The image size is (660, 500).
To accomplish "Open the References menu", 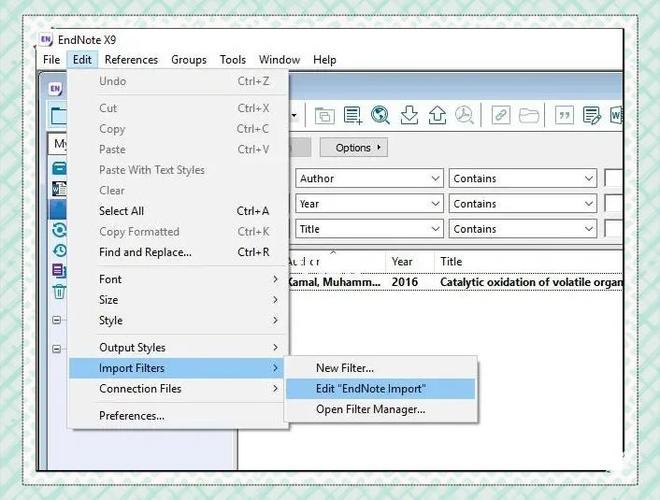I will [x=131, y=60].
